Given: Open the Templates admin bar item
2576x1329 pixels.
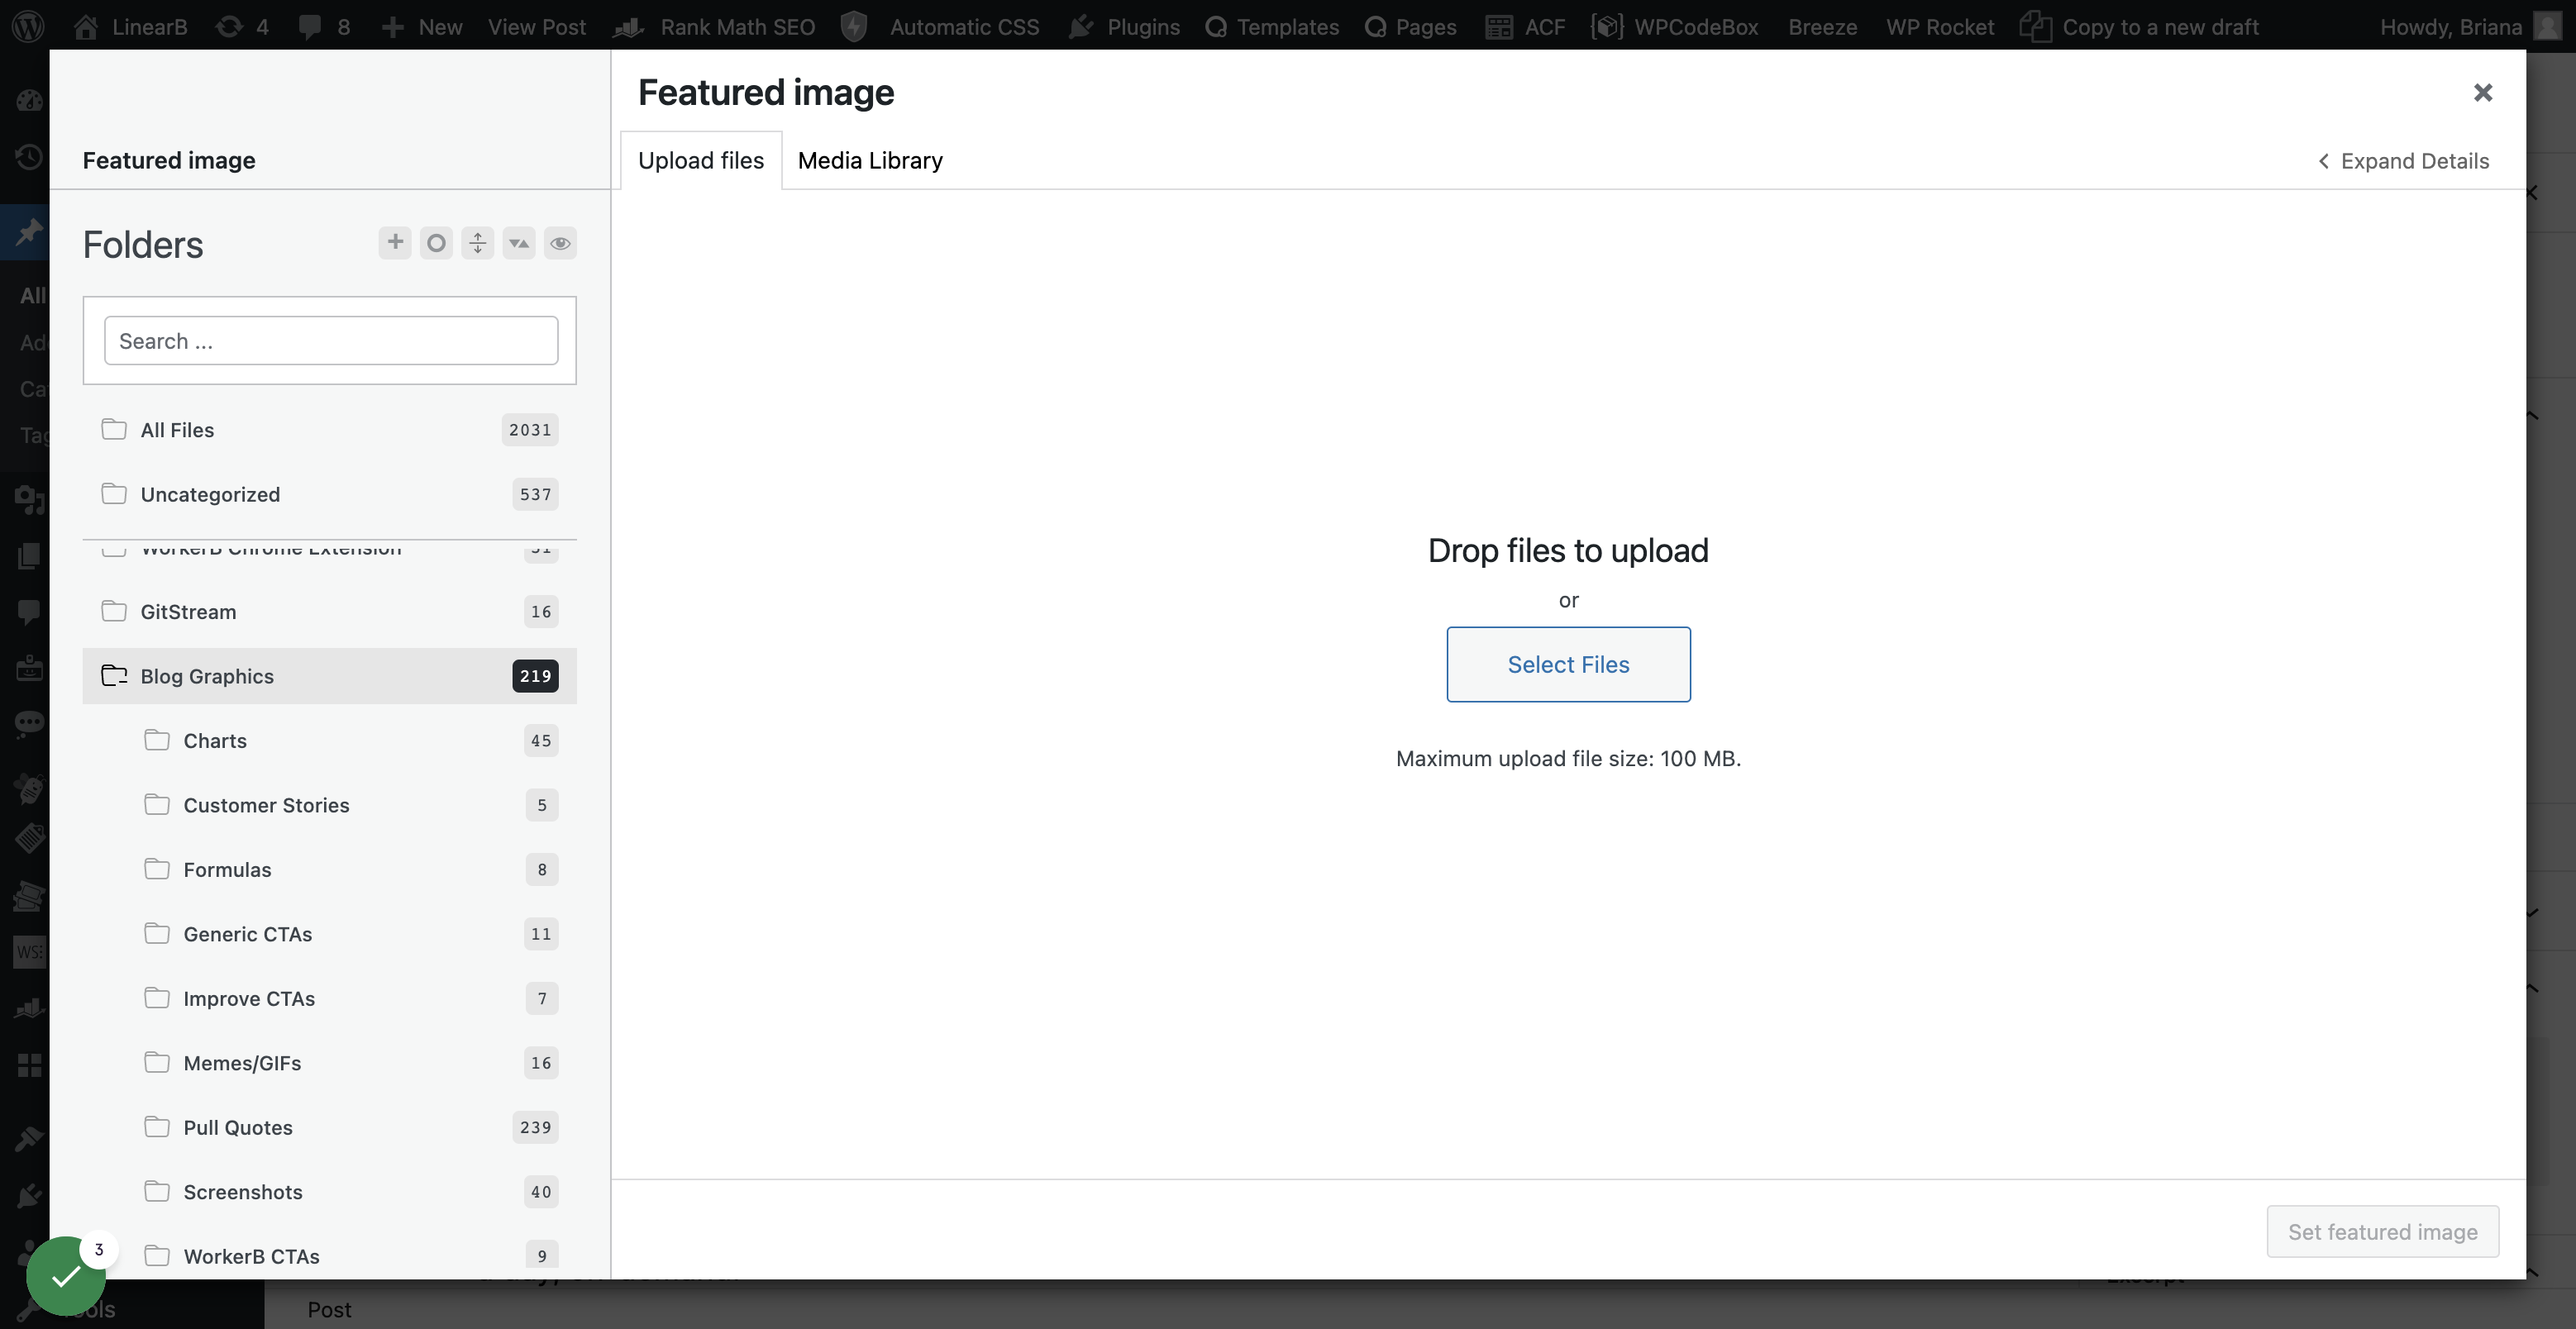Looking at the screenshot, I should pos(1272,26).
